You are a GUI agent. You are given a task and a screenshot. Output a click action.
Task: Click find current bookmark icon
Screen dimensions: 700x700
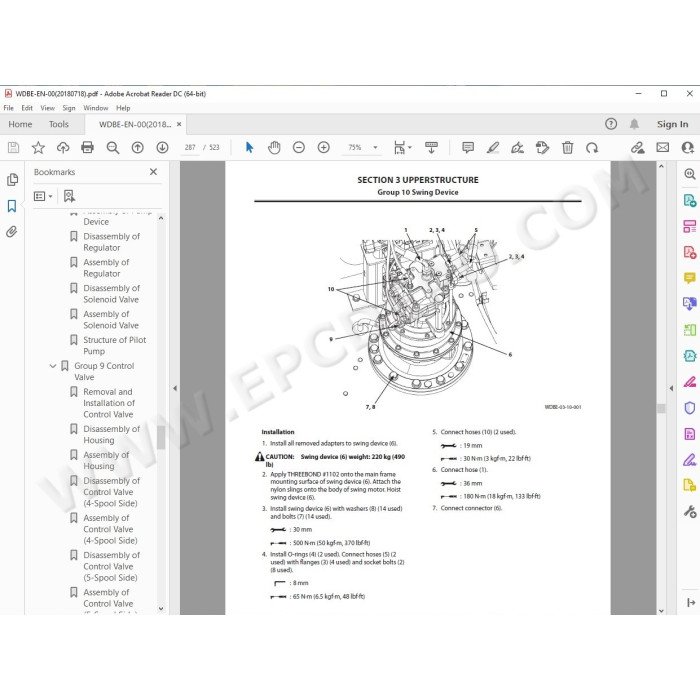click(69, 196)
